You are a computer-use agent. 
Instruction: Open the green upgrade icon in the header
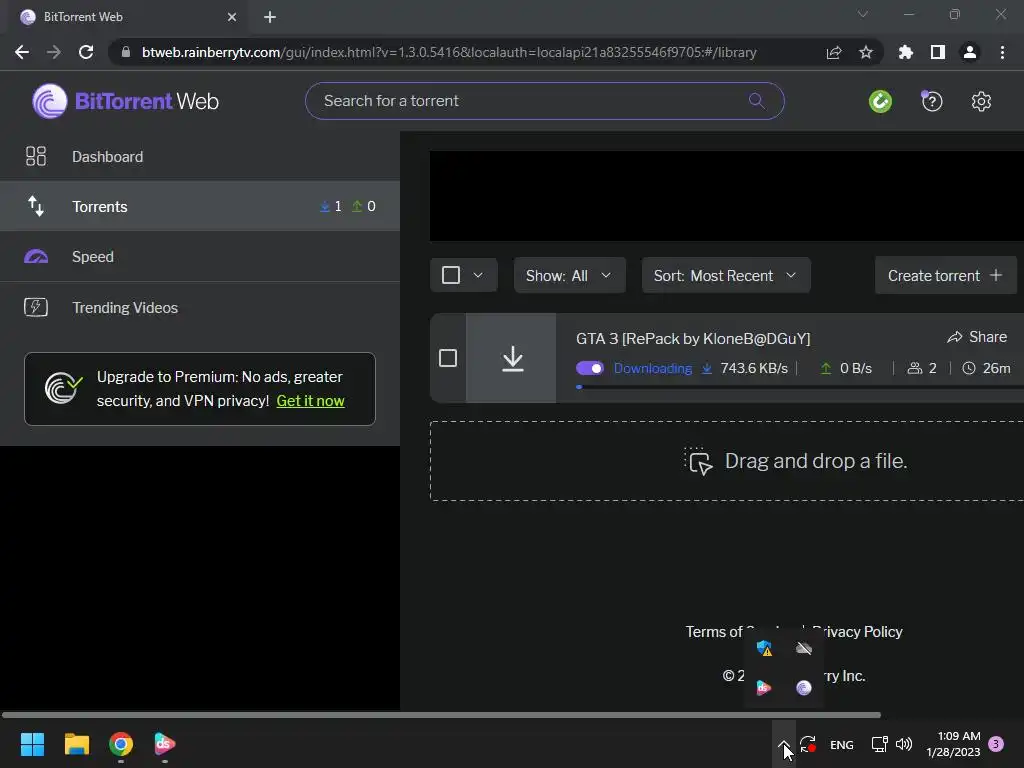click(x=880, y=101)
